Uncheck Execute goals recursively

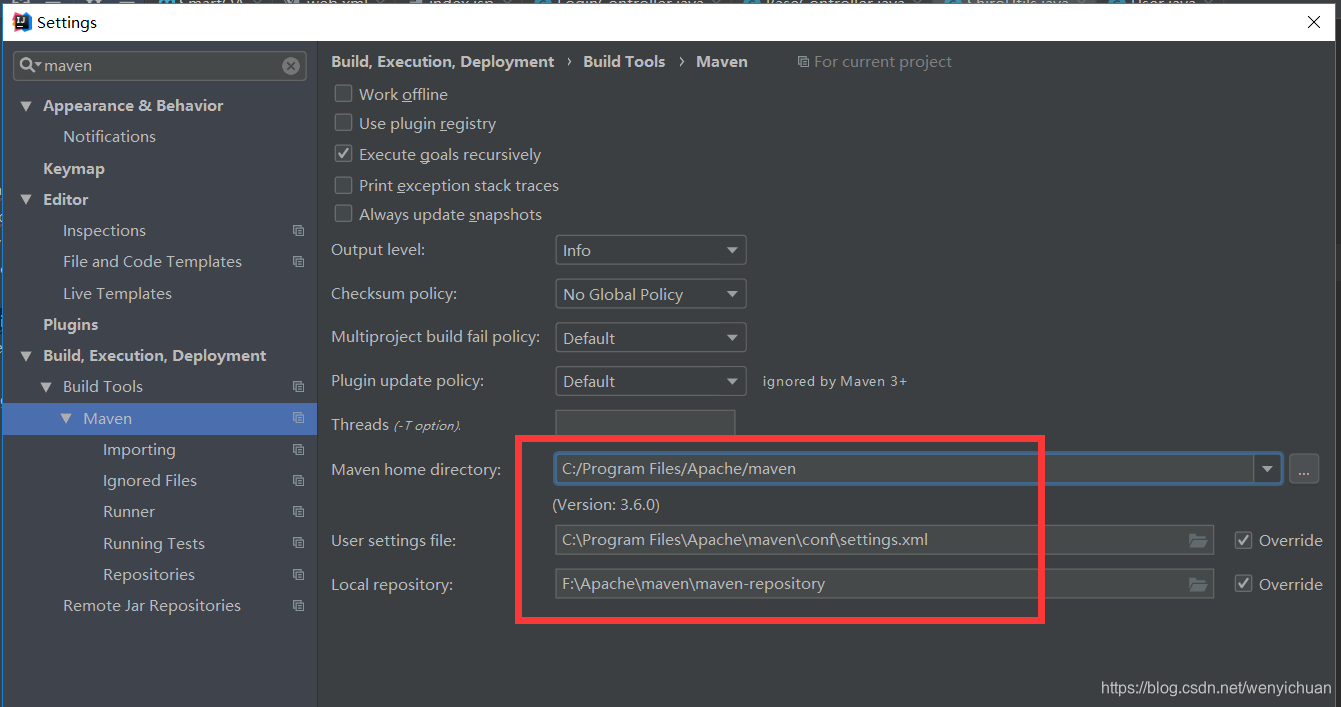click(343, 154)
